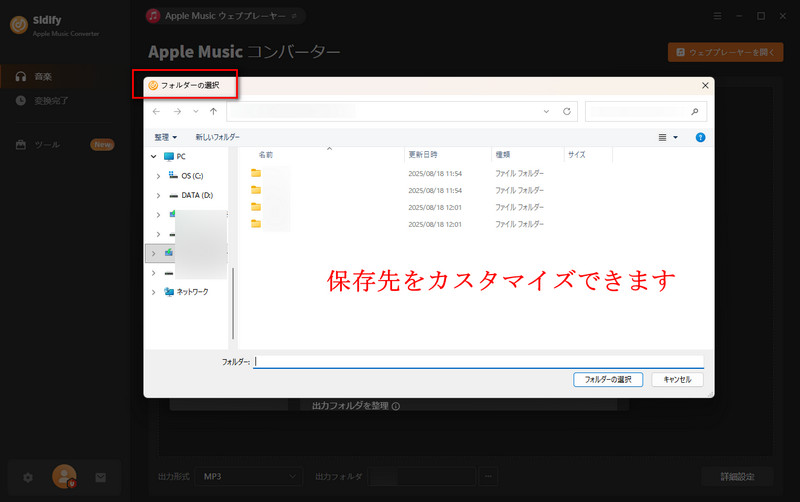Close the folder selection dialog
Viewport: 800px width, 502px height.
point(705,85)
